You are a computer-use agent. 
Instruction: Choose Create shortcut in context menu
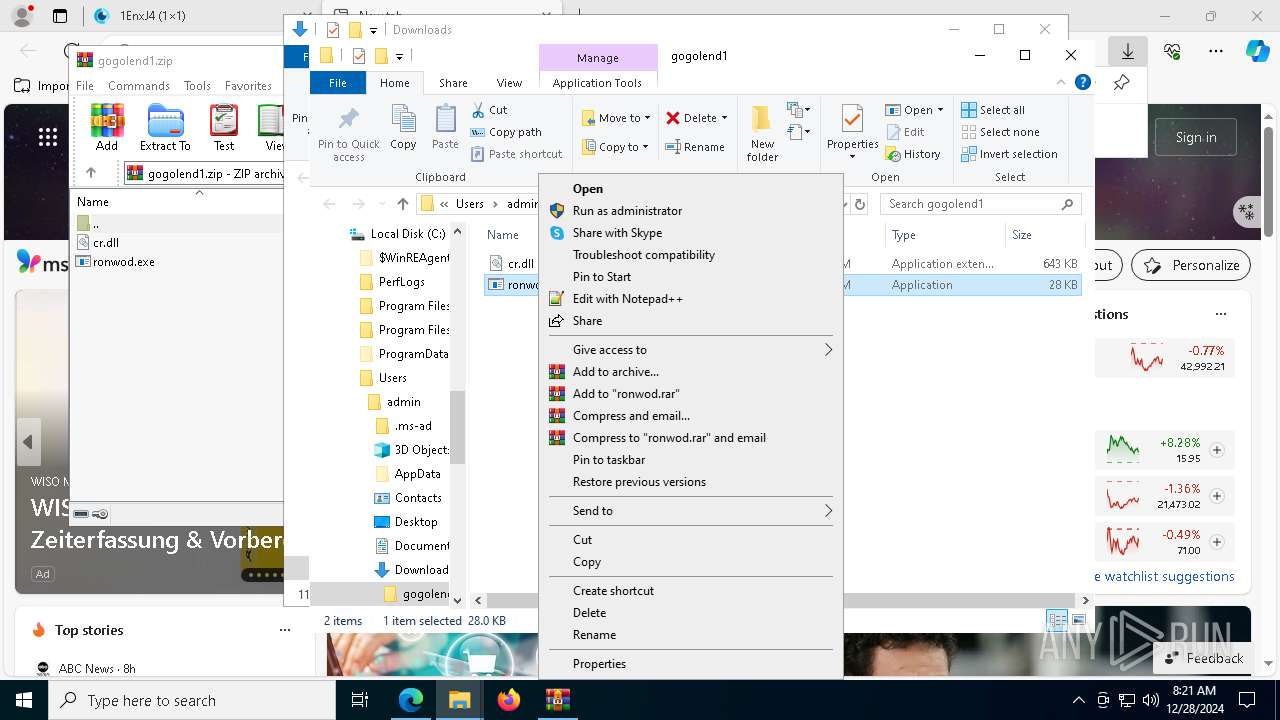(613, 591)
